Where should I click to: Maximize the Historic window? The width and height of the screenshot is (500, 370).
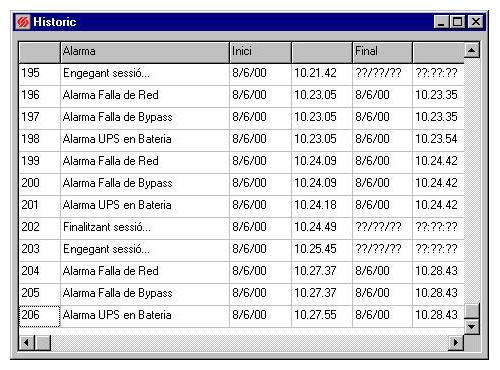pyautogui.click(x=457, y=22)
